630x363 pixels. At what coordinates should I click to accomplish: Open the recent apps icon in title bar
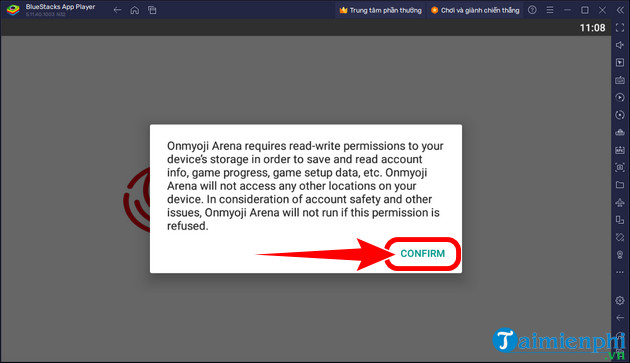152,10
